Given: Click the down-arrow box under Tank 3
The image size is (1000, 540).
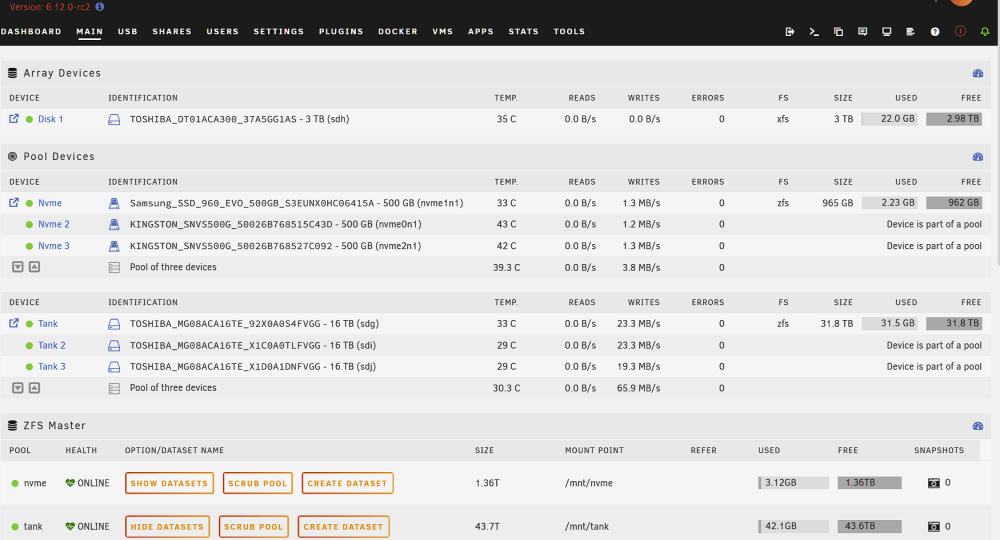Looking at the screenshot, I should pyautogui.click(x=18, y=388).
